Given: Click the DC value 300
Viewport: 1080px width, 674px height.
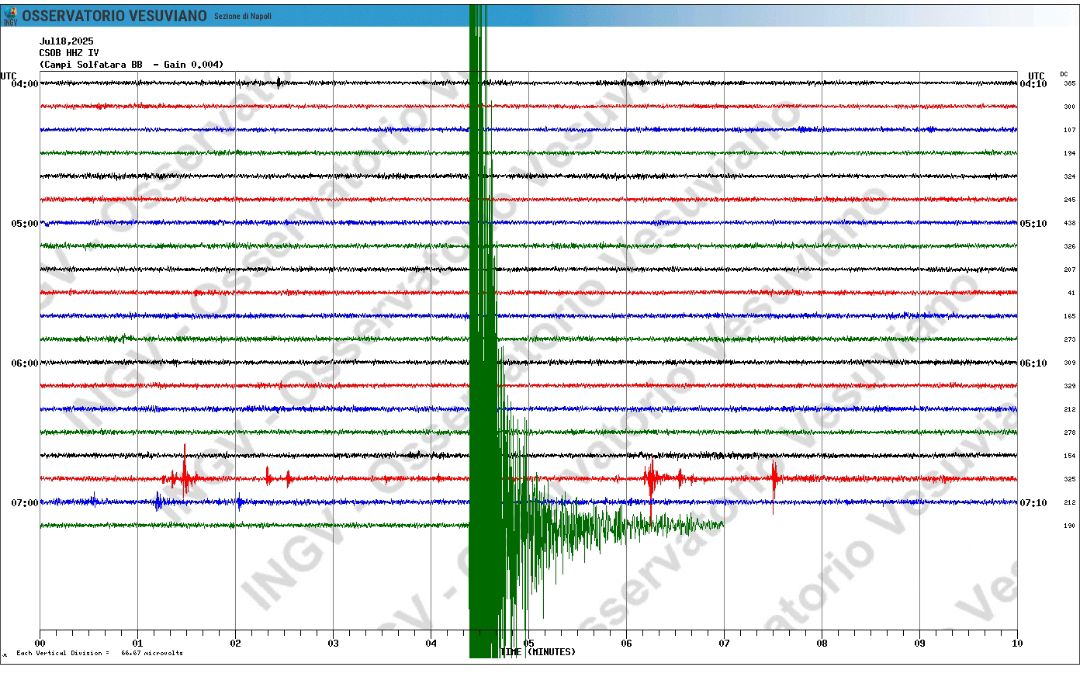Looking at the screenshot, I should coord(1069,107).
